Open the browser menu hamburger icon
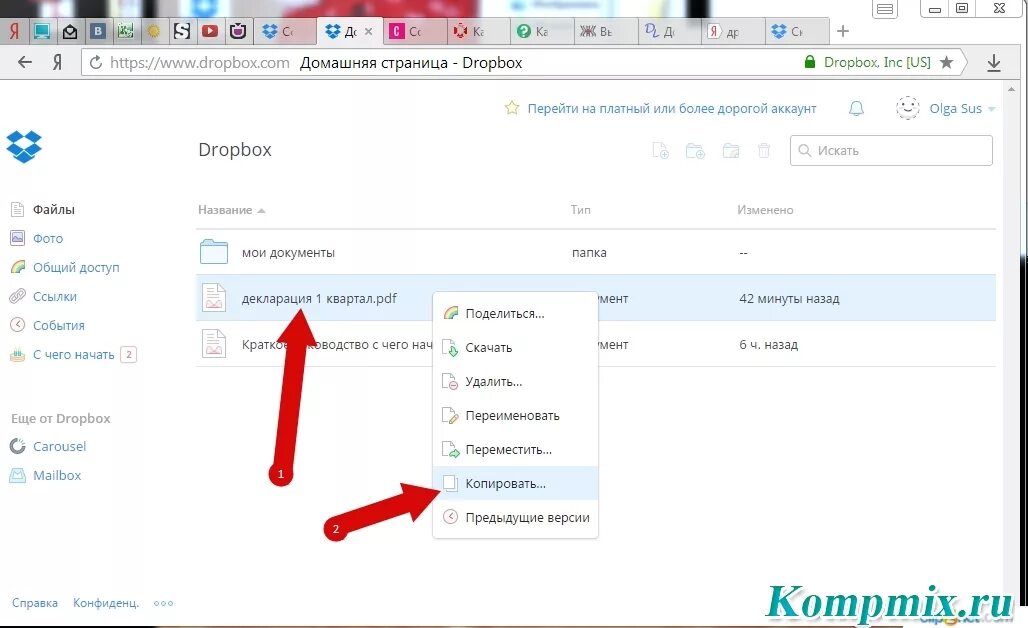Image resolution: width=1028 pixels, height=628 pixels. click(885, 9)
